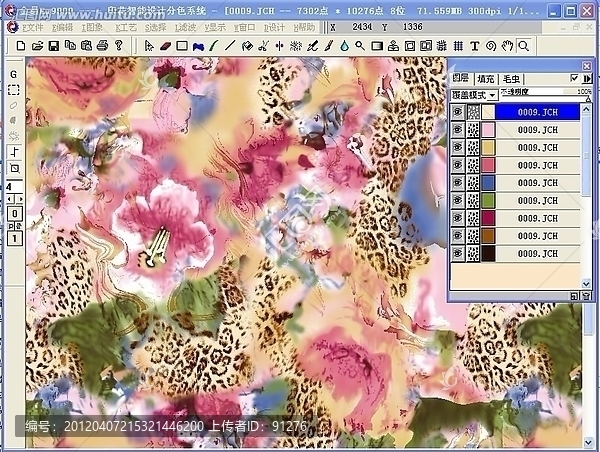Viewport: 600px width, 452px height.
Task: Adjust the 不透明度 opacity slider handle
Action: [588, 99]
